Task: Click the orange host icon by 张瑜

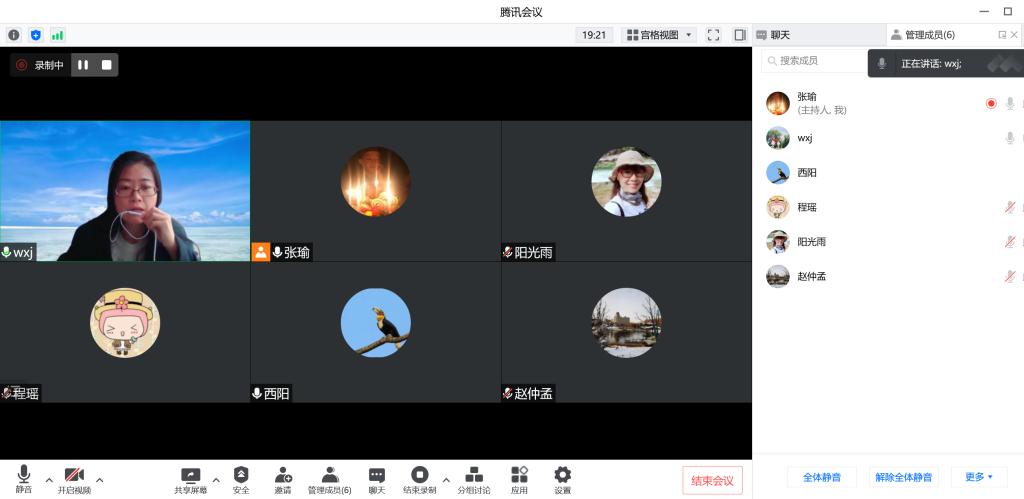Action: click(261, 252)
